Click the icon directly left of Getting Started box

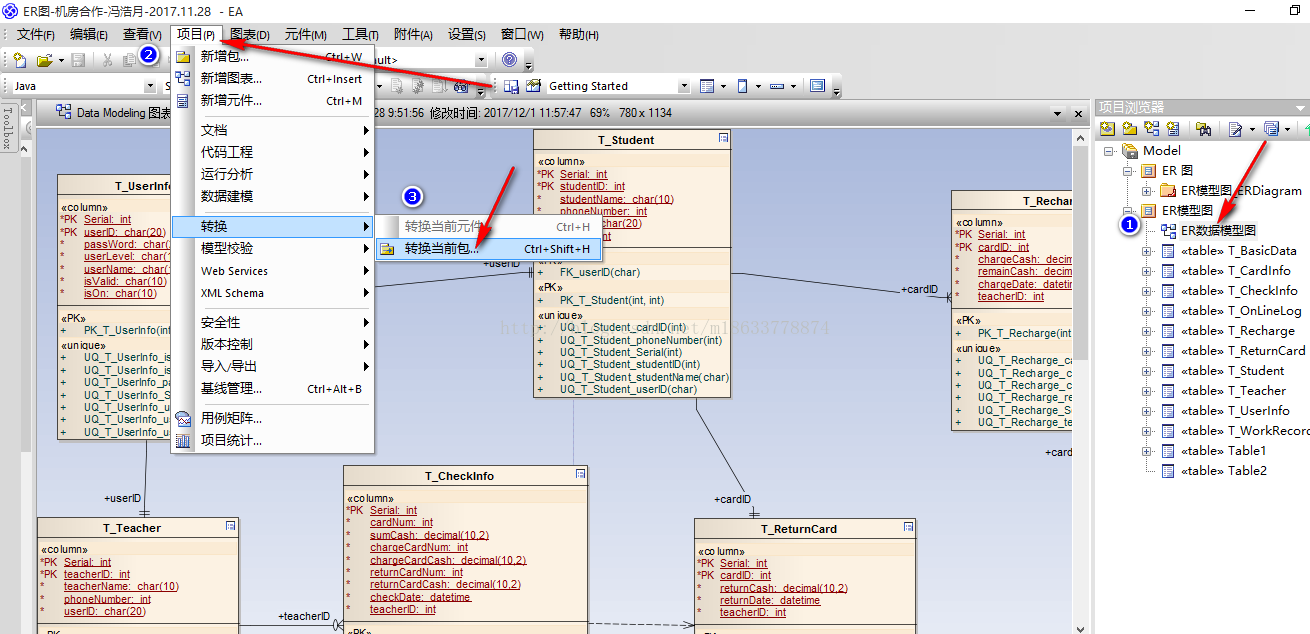(x=534, y=86)
